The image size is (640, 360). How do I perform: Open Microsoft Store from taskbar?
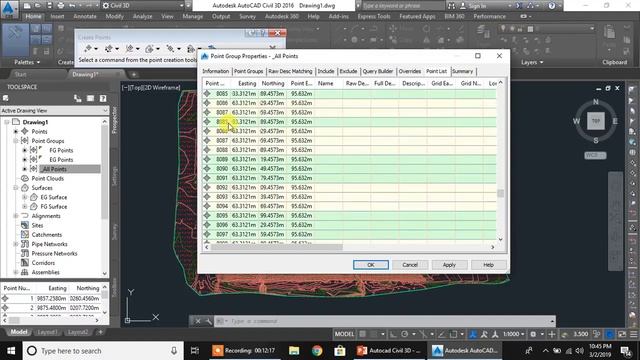click(x=340, y=351)
